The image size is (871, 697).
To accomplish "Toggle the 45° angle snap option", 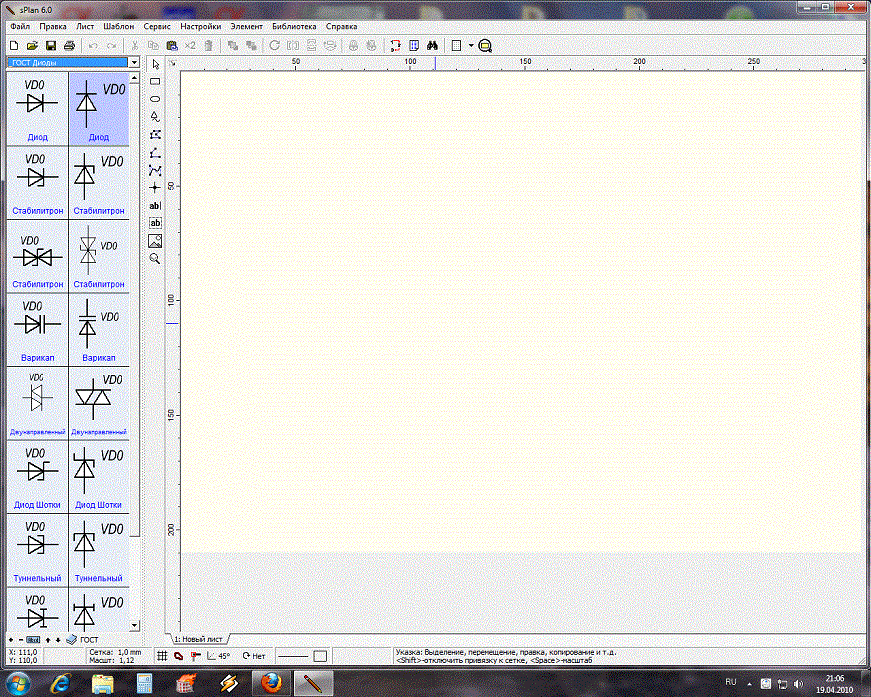I will [x=218, y=656].
